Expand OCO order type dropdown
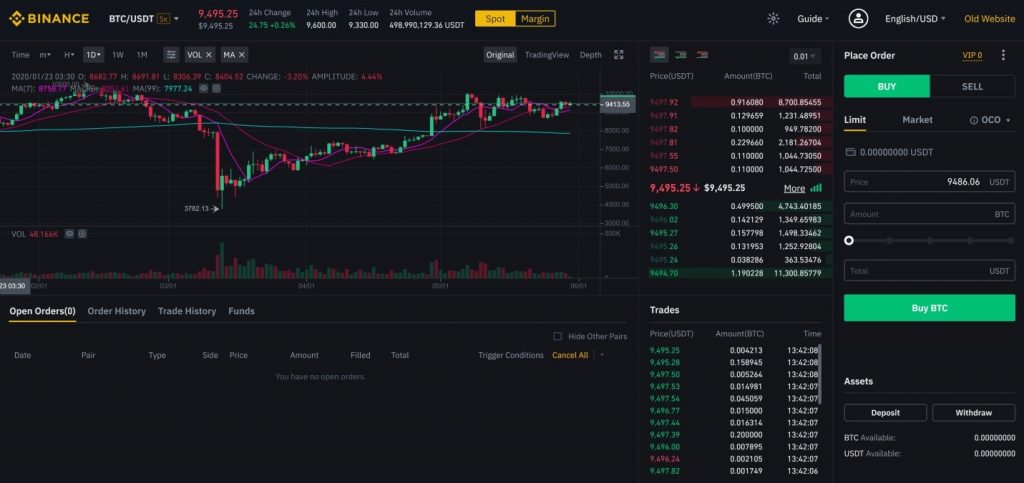The image size is (1024, 483). point(1008,120)
